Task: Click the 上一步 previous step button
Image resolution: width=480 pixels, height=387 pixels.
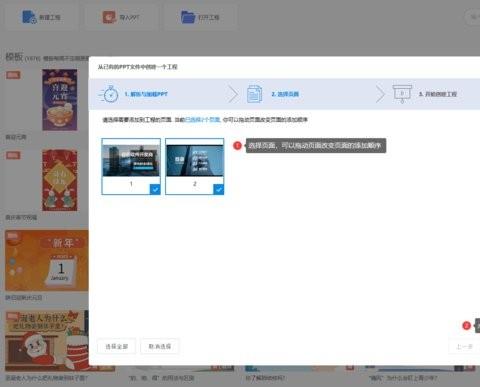Action: click(x=465, y=347)
